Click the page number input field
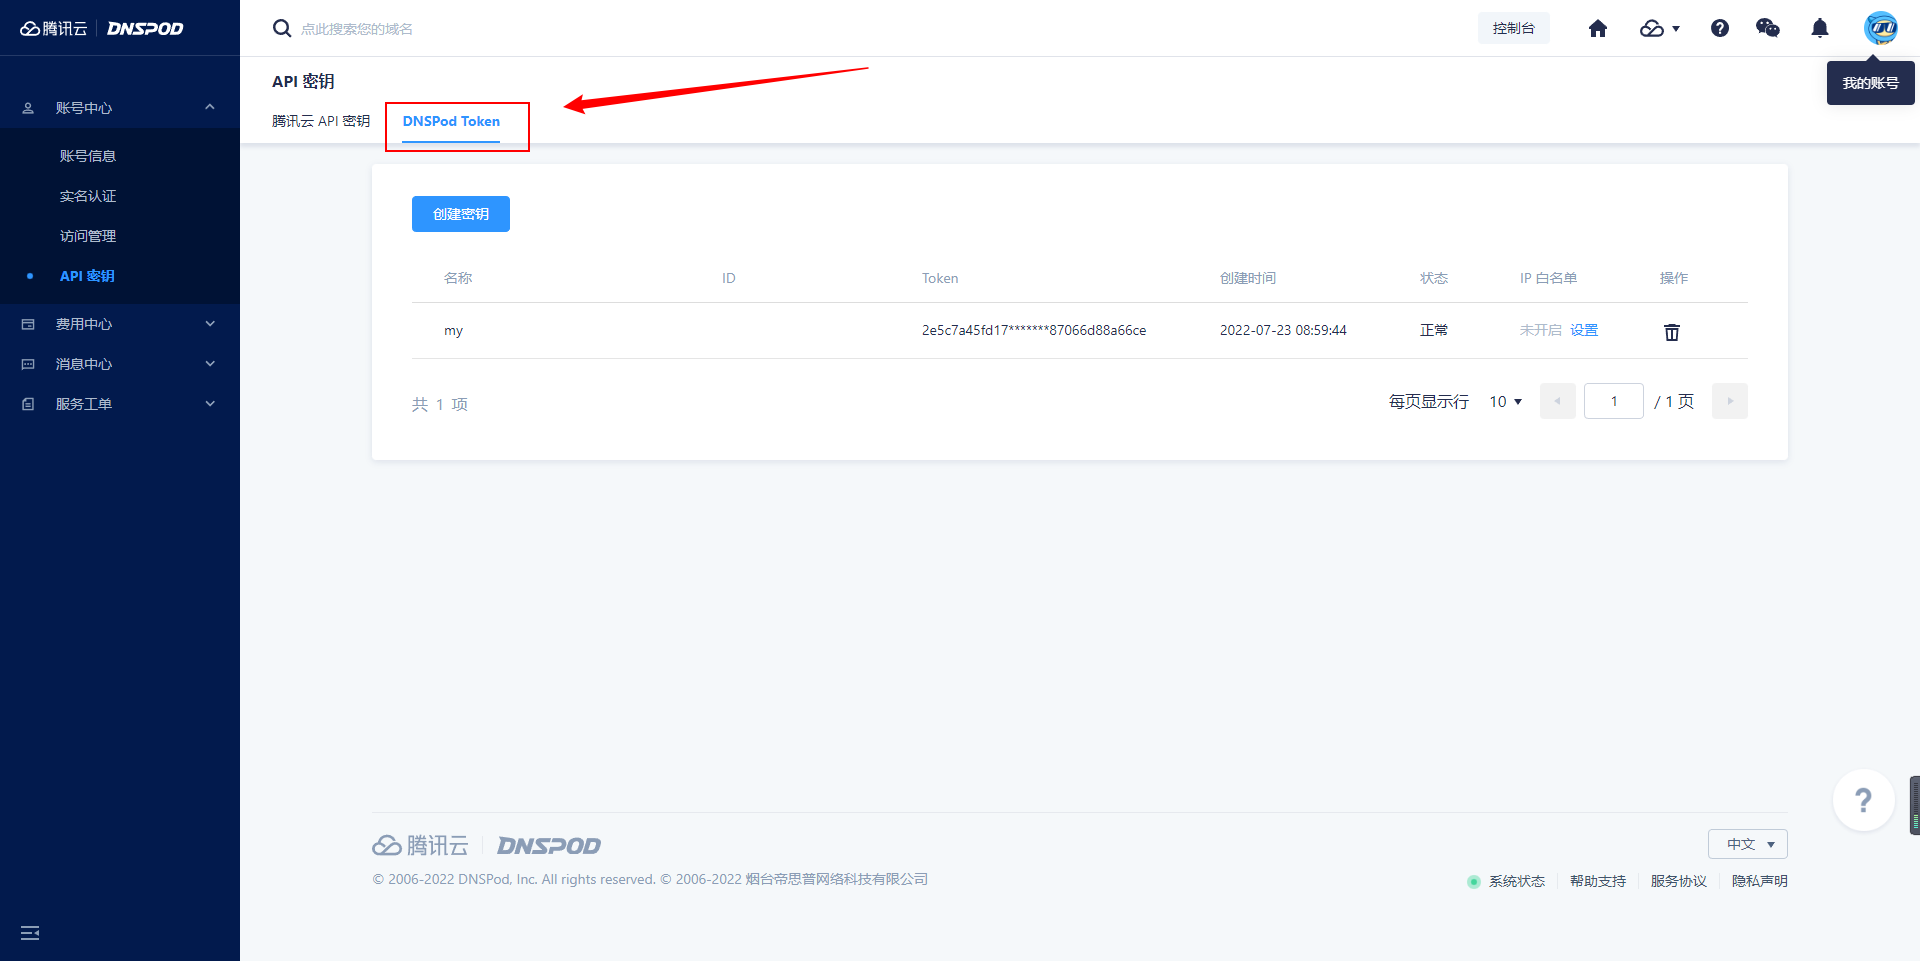The height and width of the screenshot is (961, 1920). pyautogui.click(x=1614, y=401)
